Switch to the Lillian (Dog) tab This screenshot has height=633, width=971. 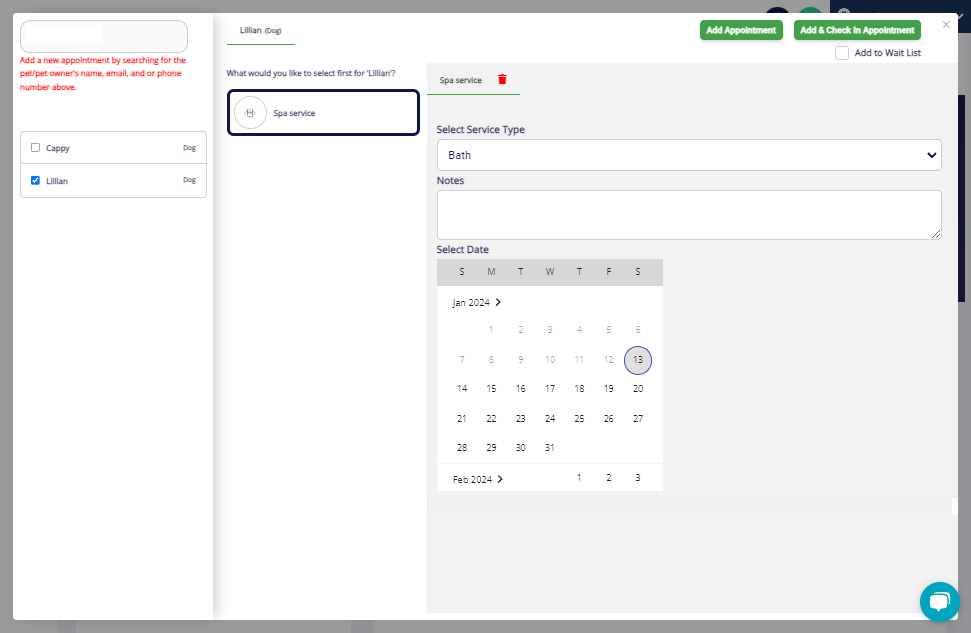click(x=261, y=30)
